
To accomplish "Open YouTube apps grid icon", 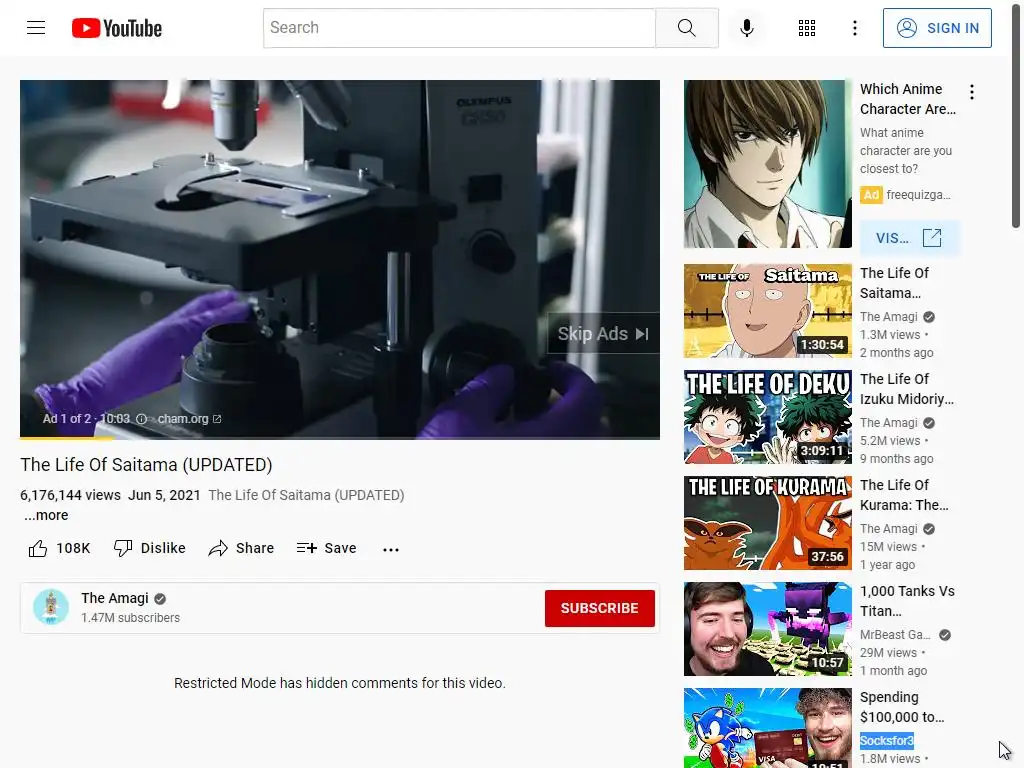I will (x=807, y=28).
